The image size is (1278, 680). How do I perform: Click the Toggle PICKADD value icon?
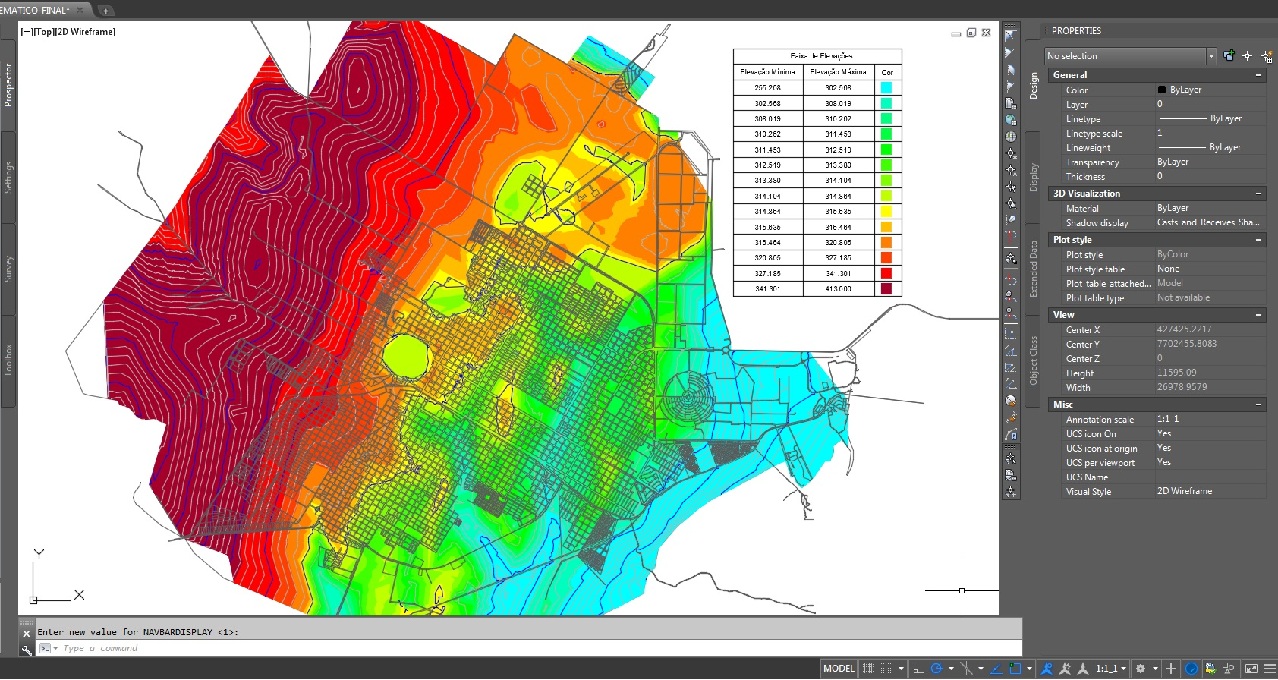1229,56
